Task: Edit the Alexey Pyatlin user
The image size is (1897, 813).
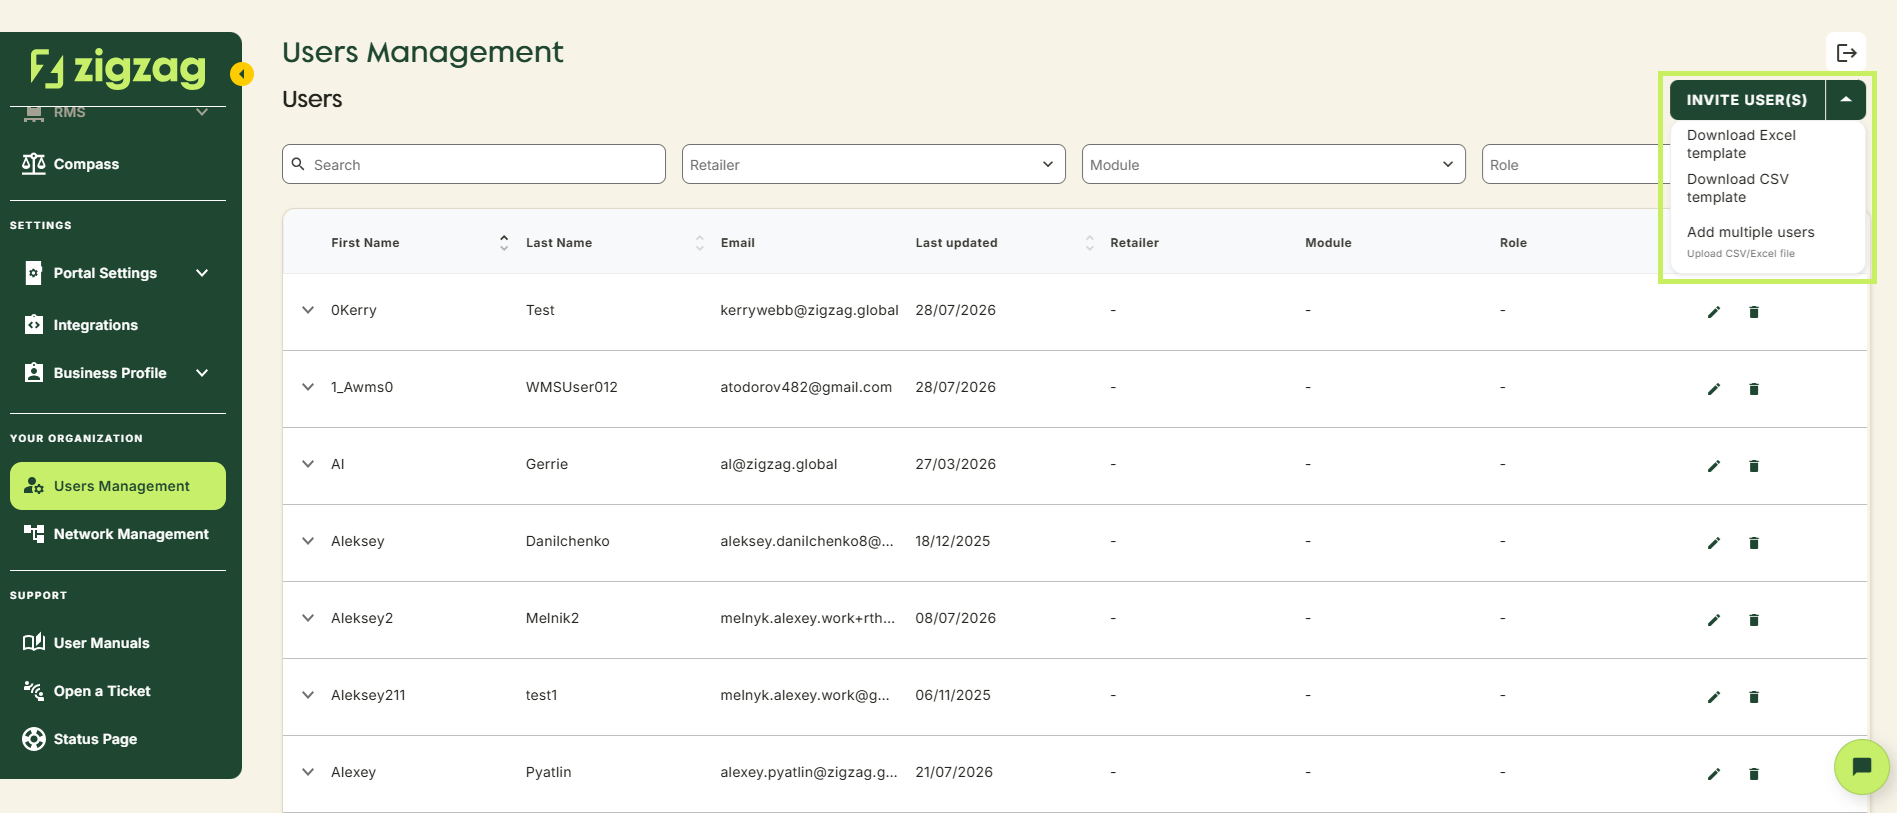Action: (x=1714, y=774)
